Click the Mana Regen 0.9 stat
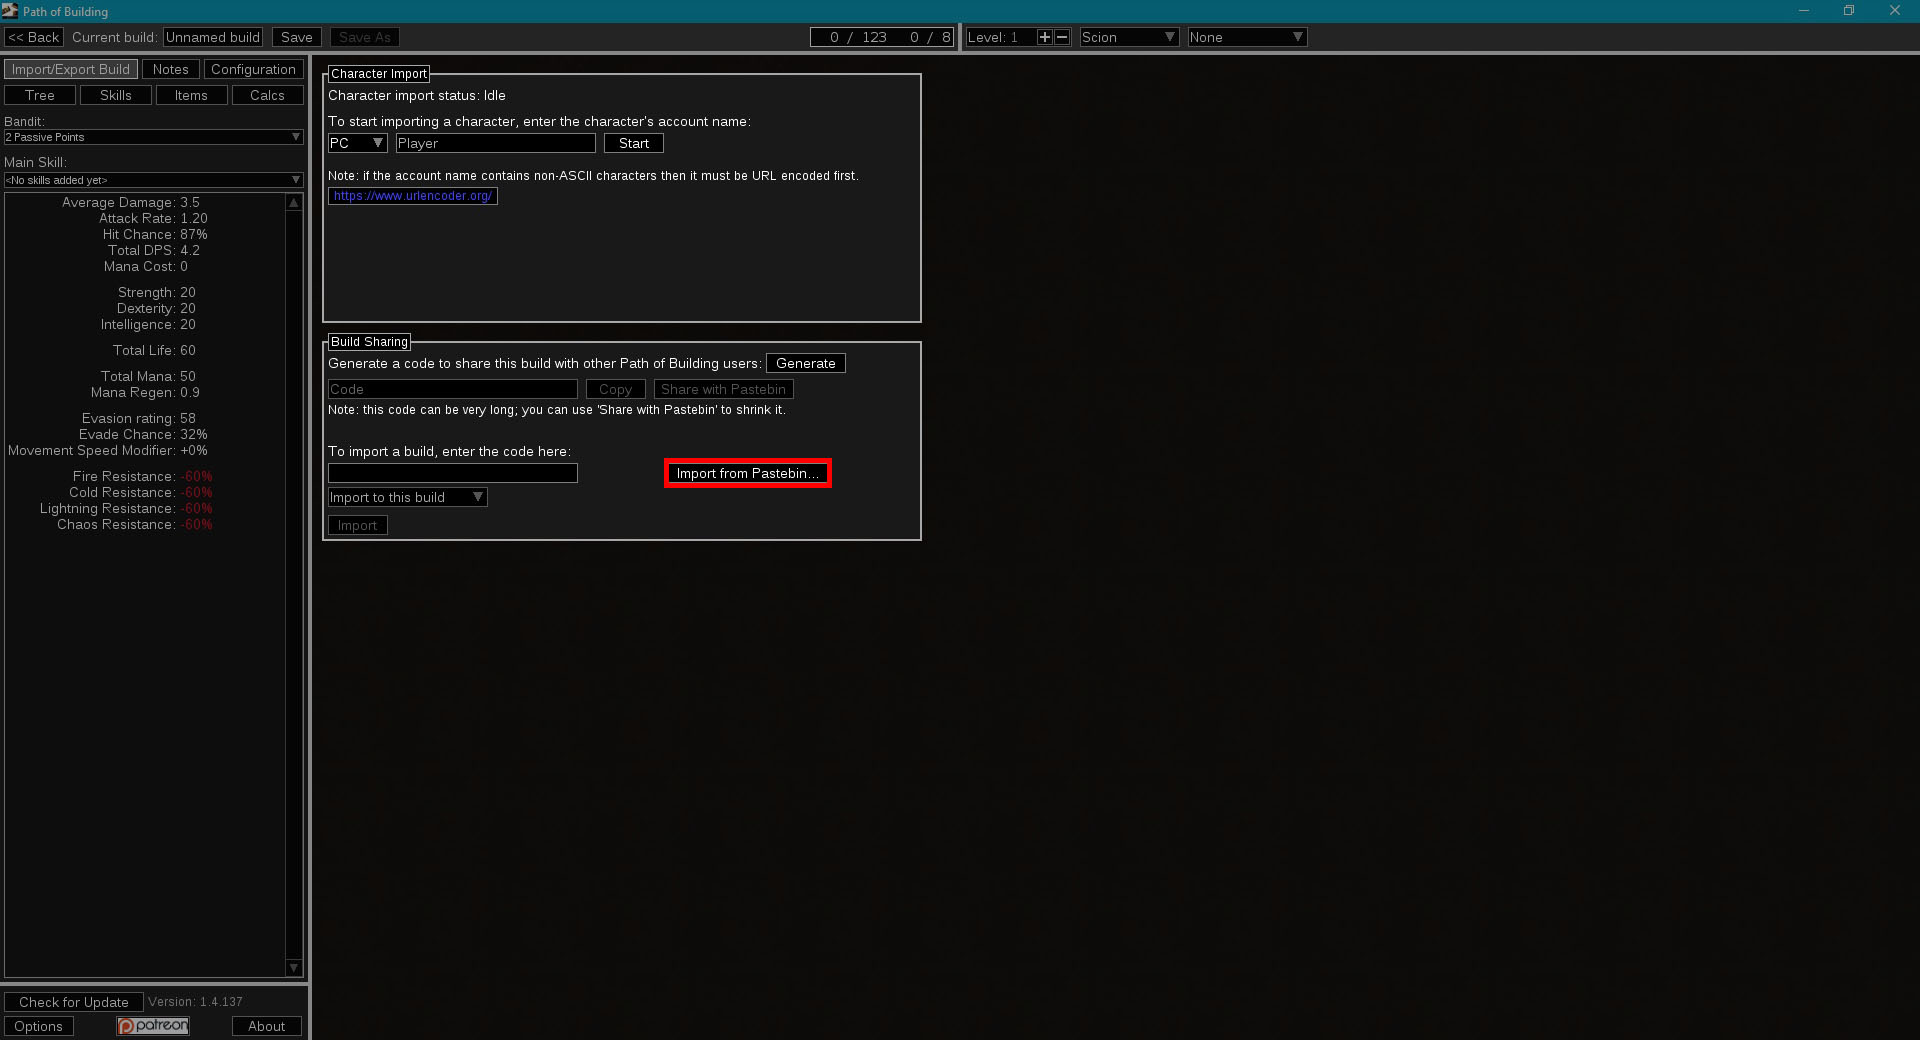 click(145, 392)
